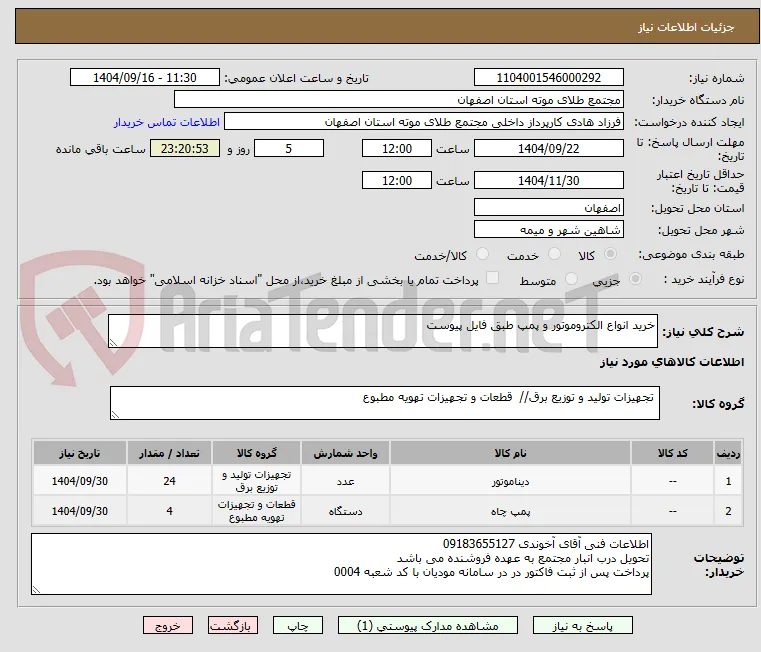761x652 pixels.
Task: Click the پاسخ به نیاز button
Action: 582,625
